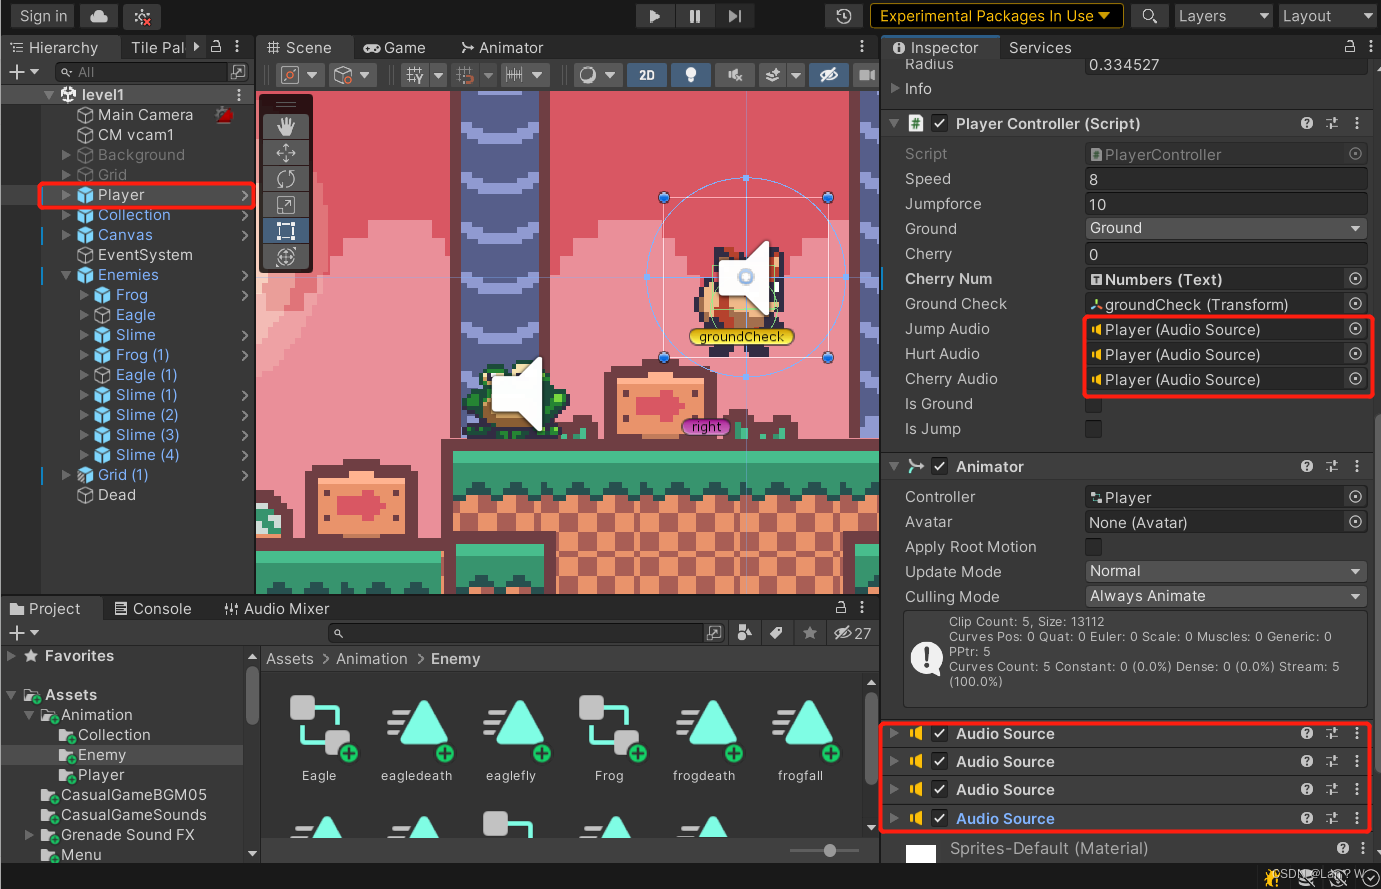Select the Transform tool in scene
The width and height of the screenshot is (1381, 889).
coord(286,257)
